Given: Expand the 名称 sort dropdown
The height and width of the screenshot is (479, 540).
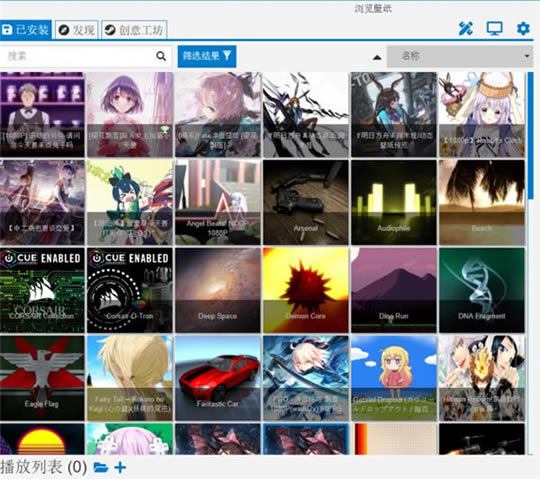Looking at the screenshot, I should [x=460, y=56].
